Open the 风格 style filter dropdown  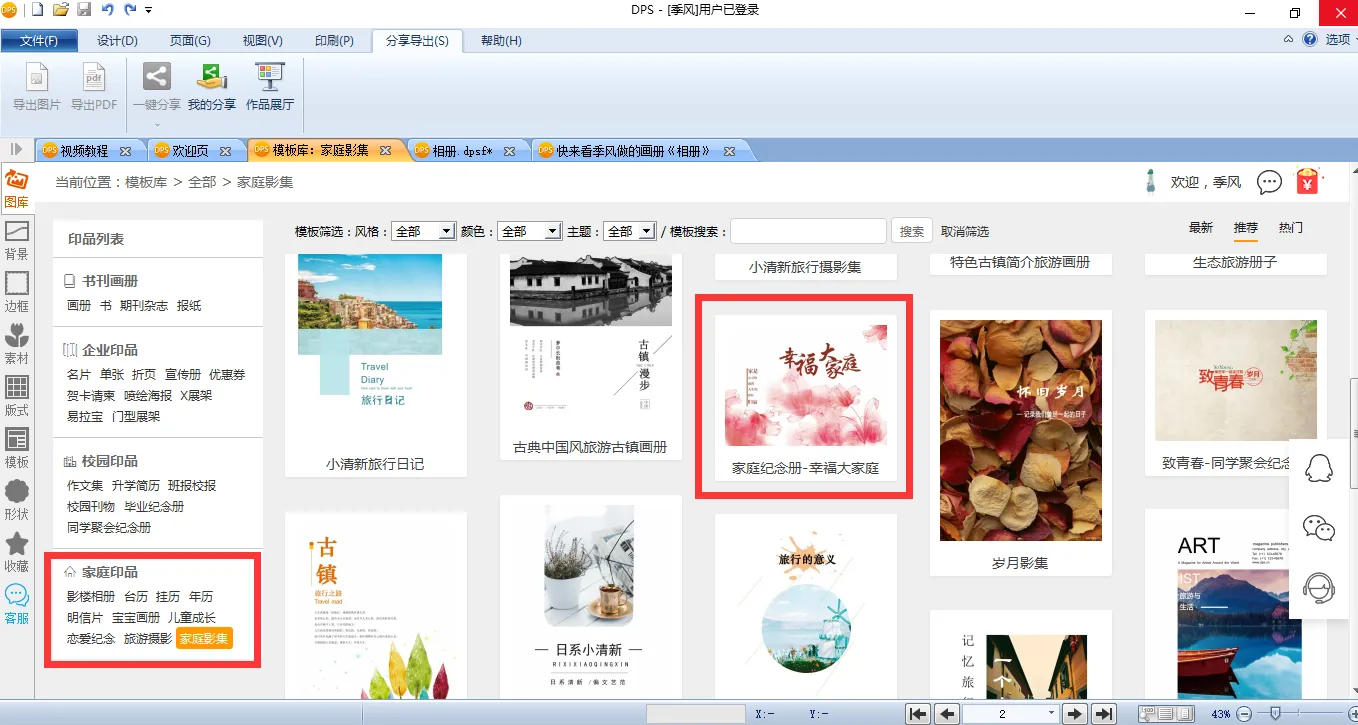coord(424,231)
